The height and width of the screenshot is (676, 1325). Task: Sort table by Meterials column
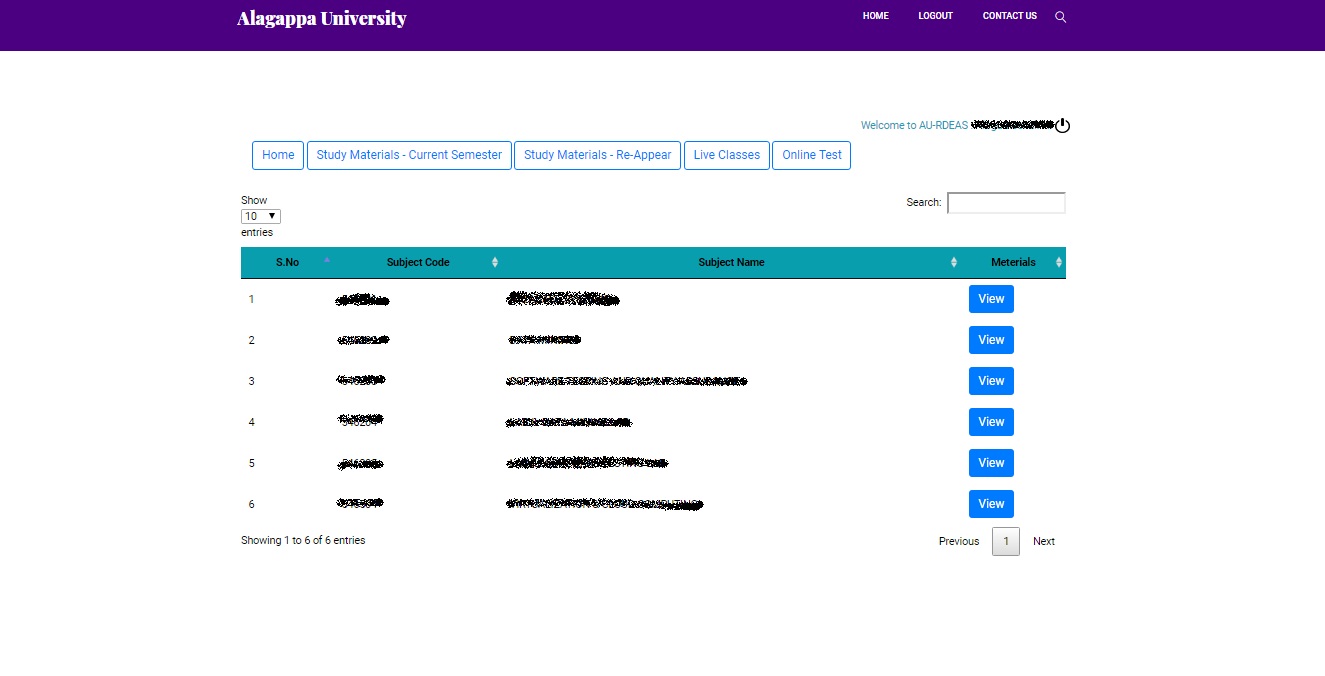click(x=1013, y=262)
